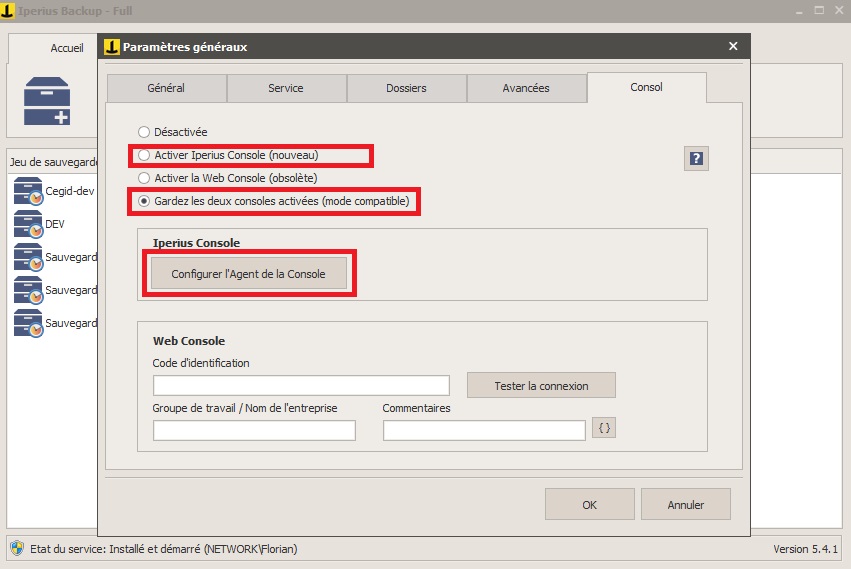Close the Paramètres généraux dialog

pos(733,46)
